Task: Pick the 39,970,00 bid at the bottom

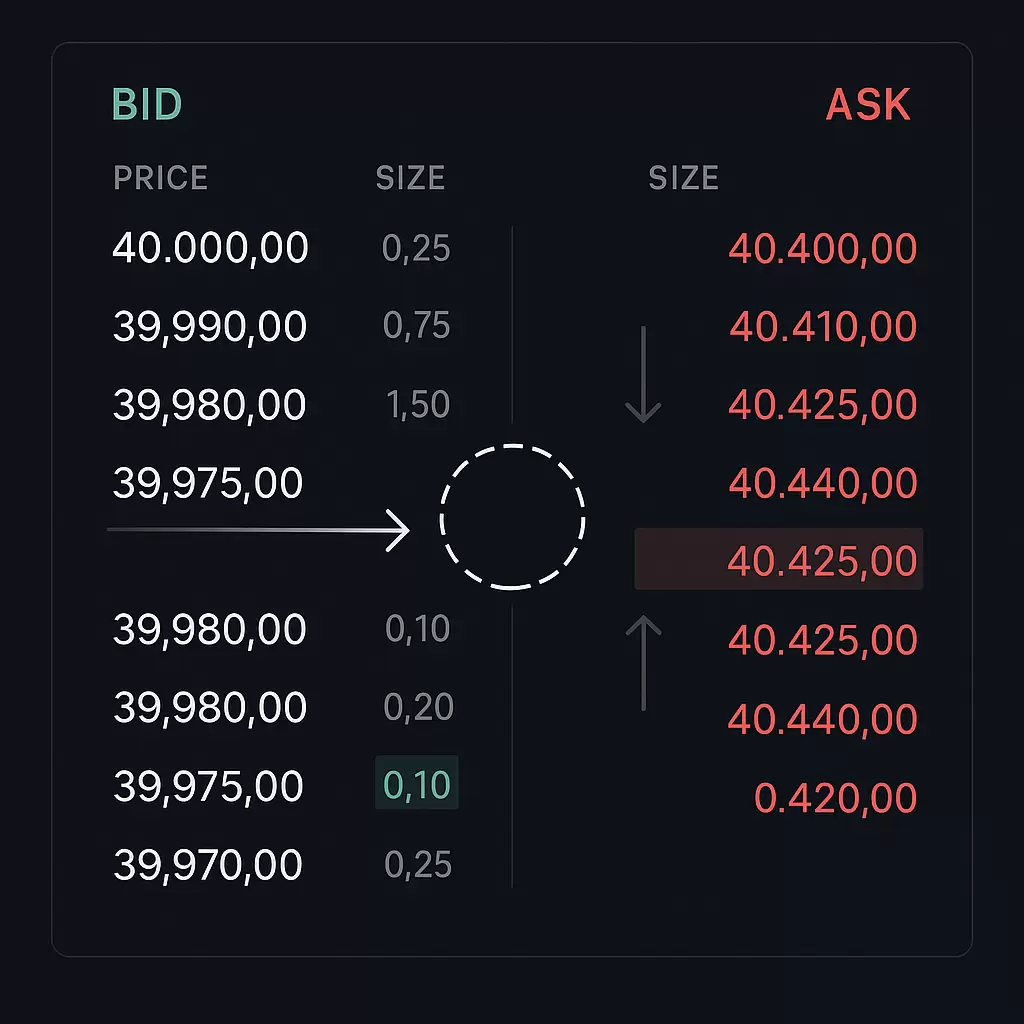Action: click(208, 865)
